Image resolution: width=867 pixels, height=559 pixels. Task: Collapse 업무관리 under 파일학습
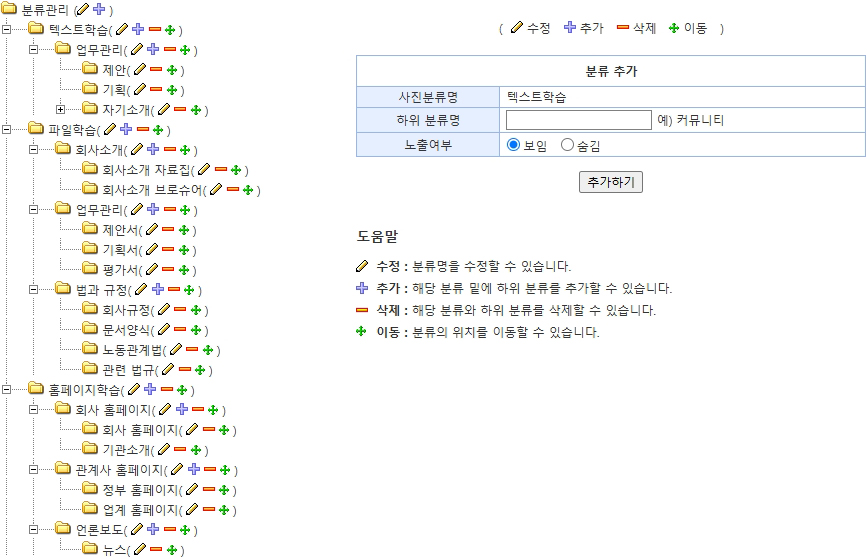[34, 209]
